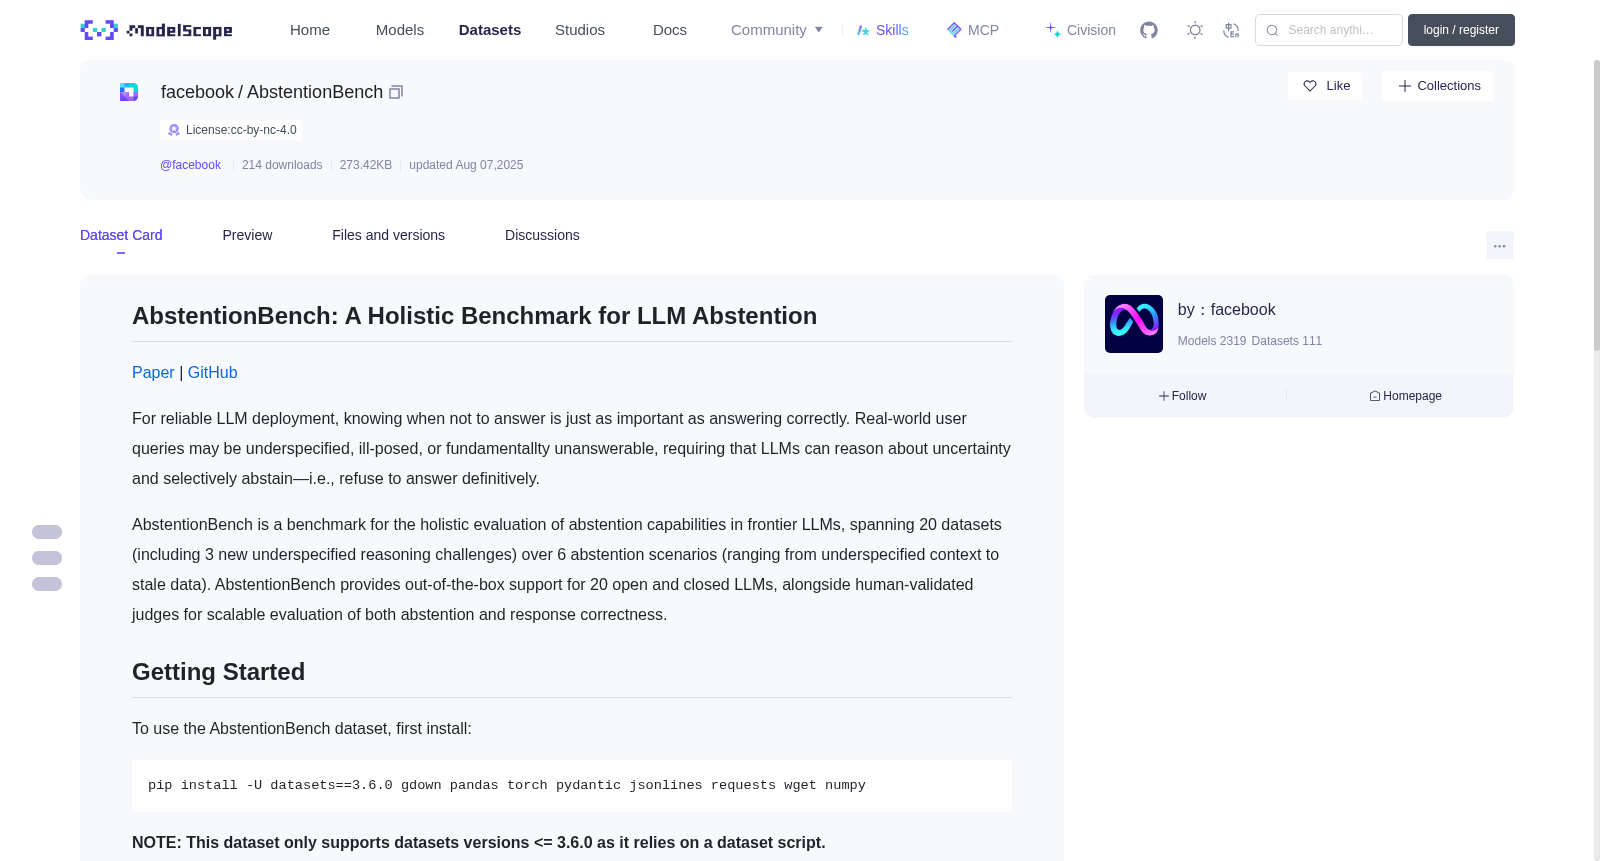Open the GitHub repository icon in header

pos(1149,30)
